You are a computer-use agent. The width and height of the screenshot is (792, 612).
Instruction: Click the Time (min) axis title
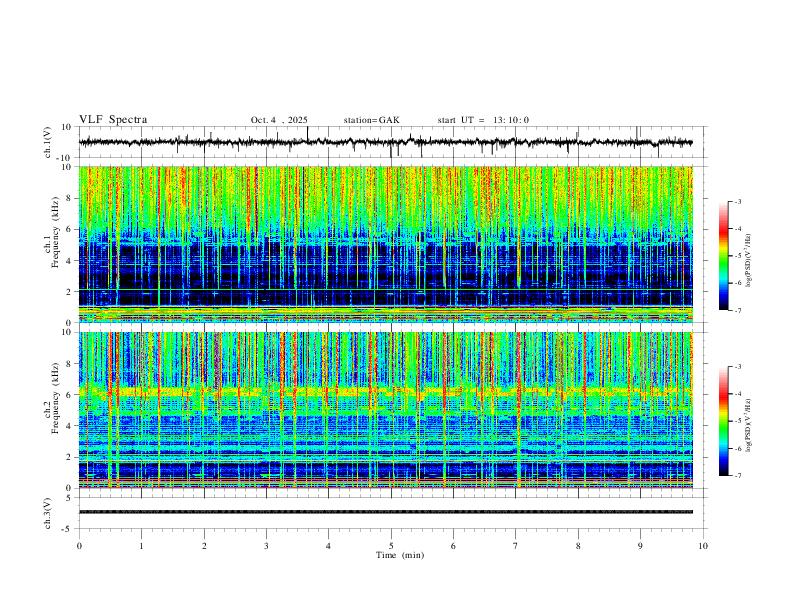(x=400, y=555)
